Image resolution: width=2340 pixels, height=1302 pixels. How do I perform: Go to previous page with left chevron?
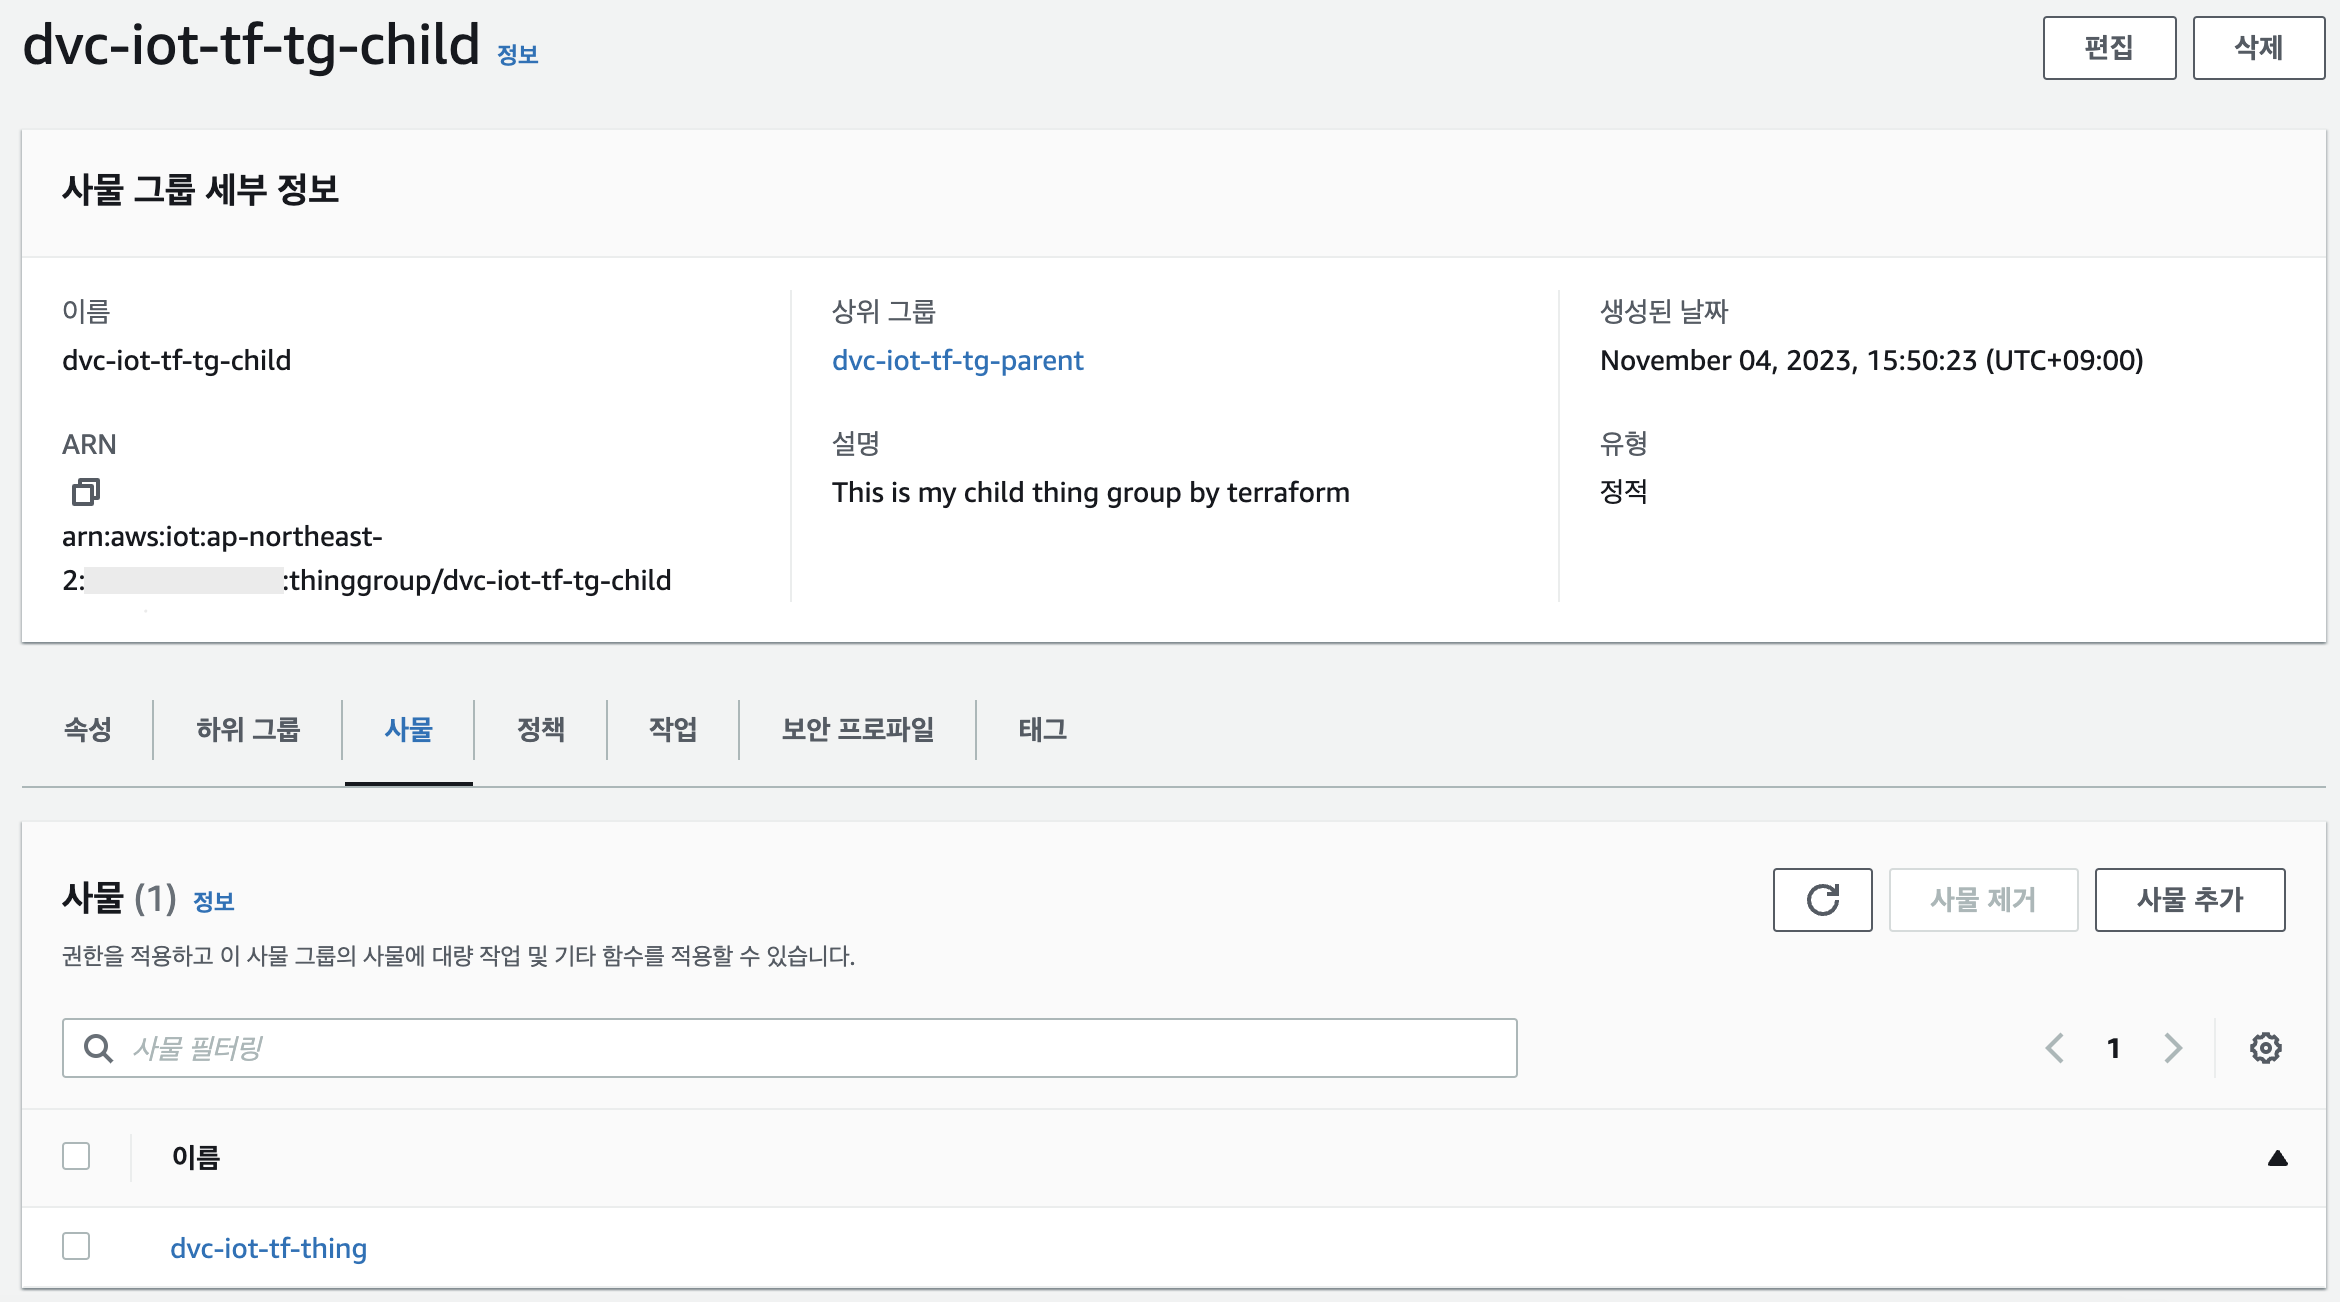pos(2055,1048)
